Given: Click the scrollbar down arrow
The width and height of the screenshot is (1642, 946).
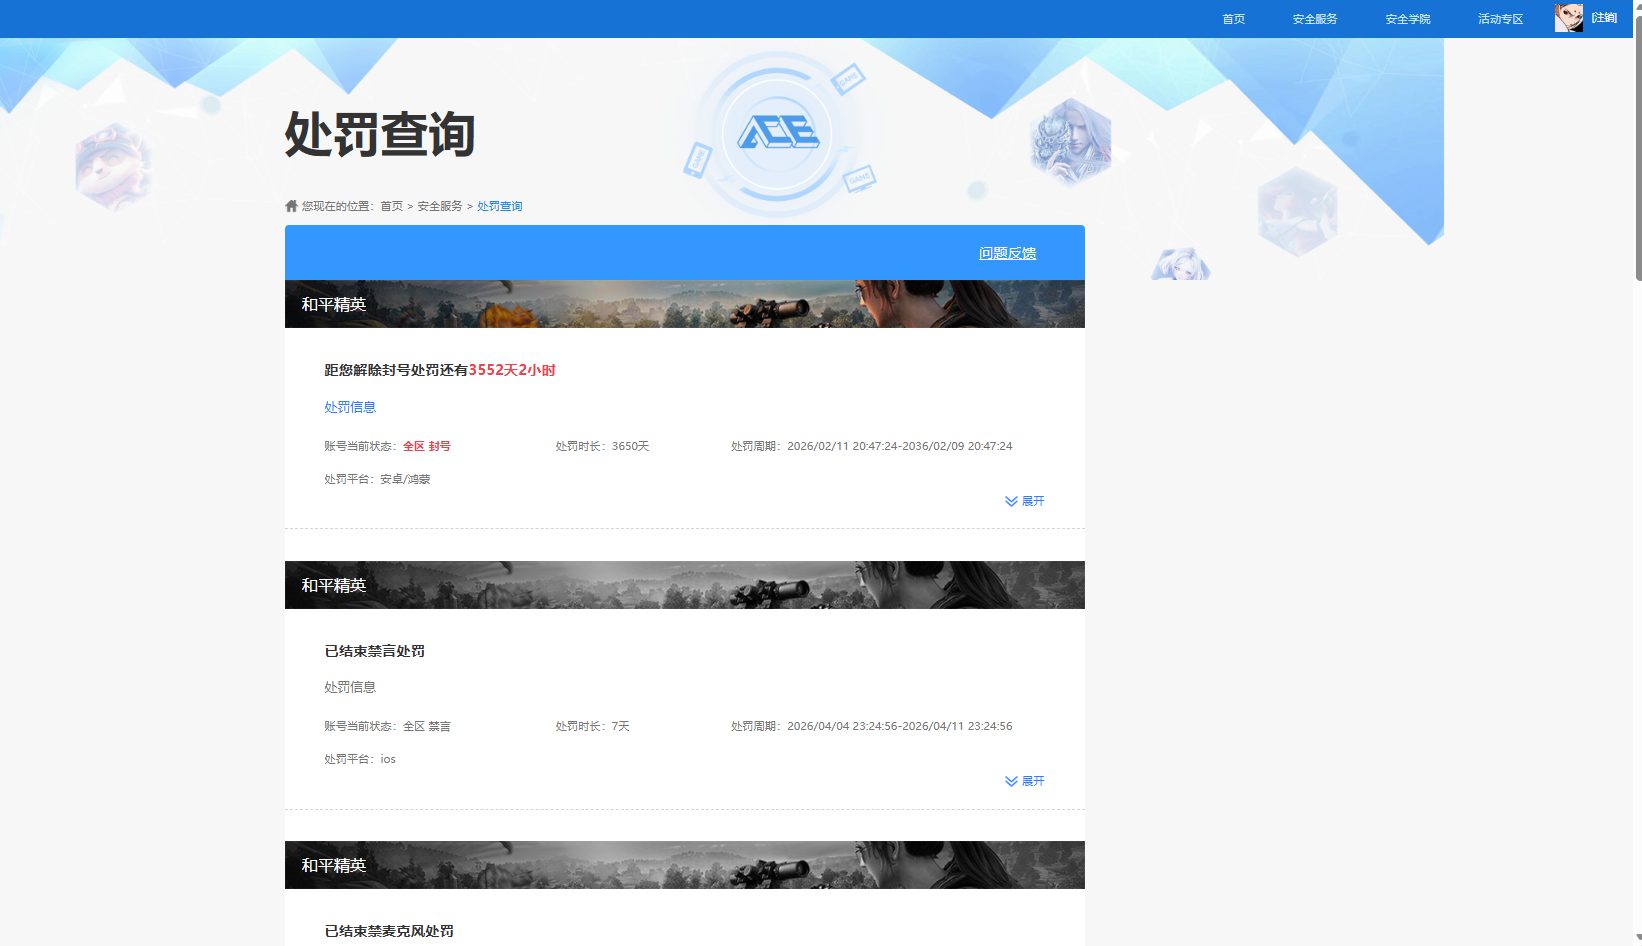Looking at the screenshot, I should pos(1638,939).
